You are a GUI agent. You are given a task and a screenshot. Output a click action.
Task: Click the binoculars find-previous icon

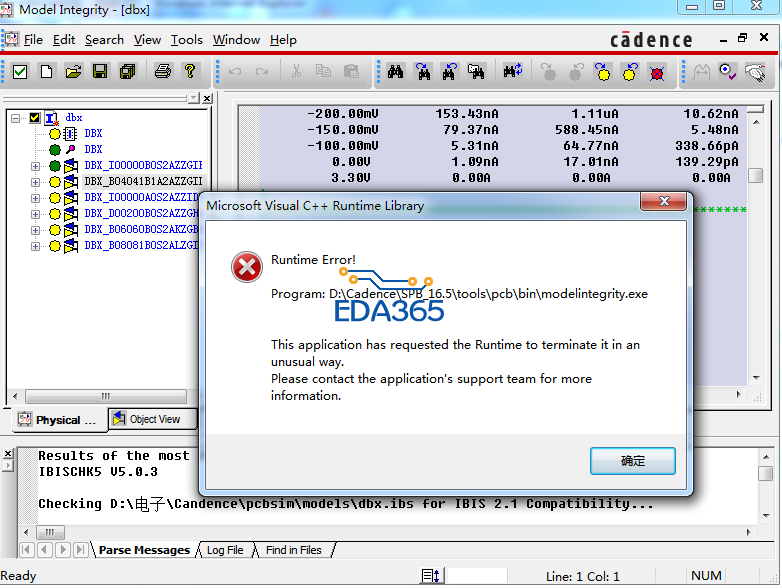(449, 72)
